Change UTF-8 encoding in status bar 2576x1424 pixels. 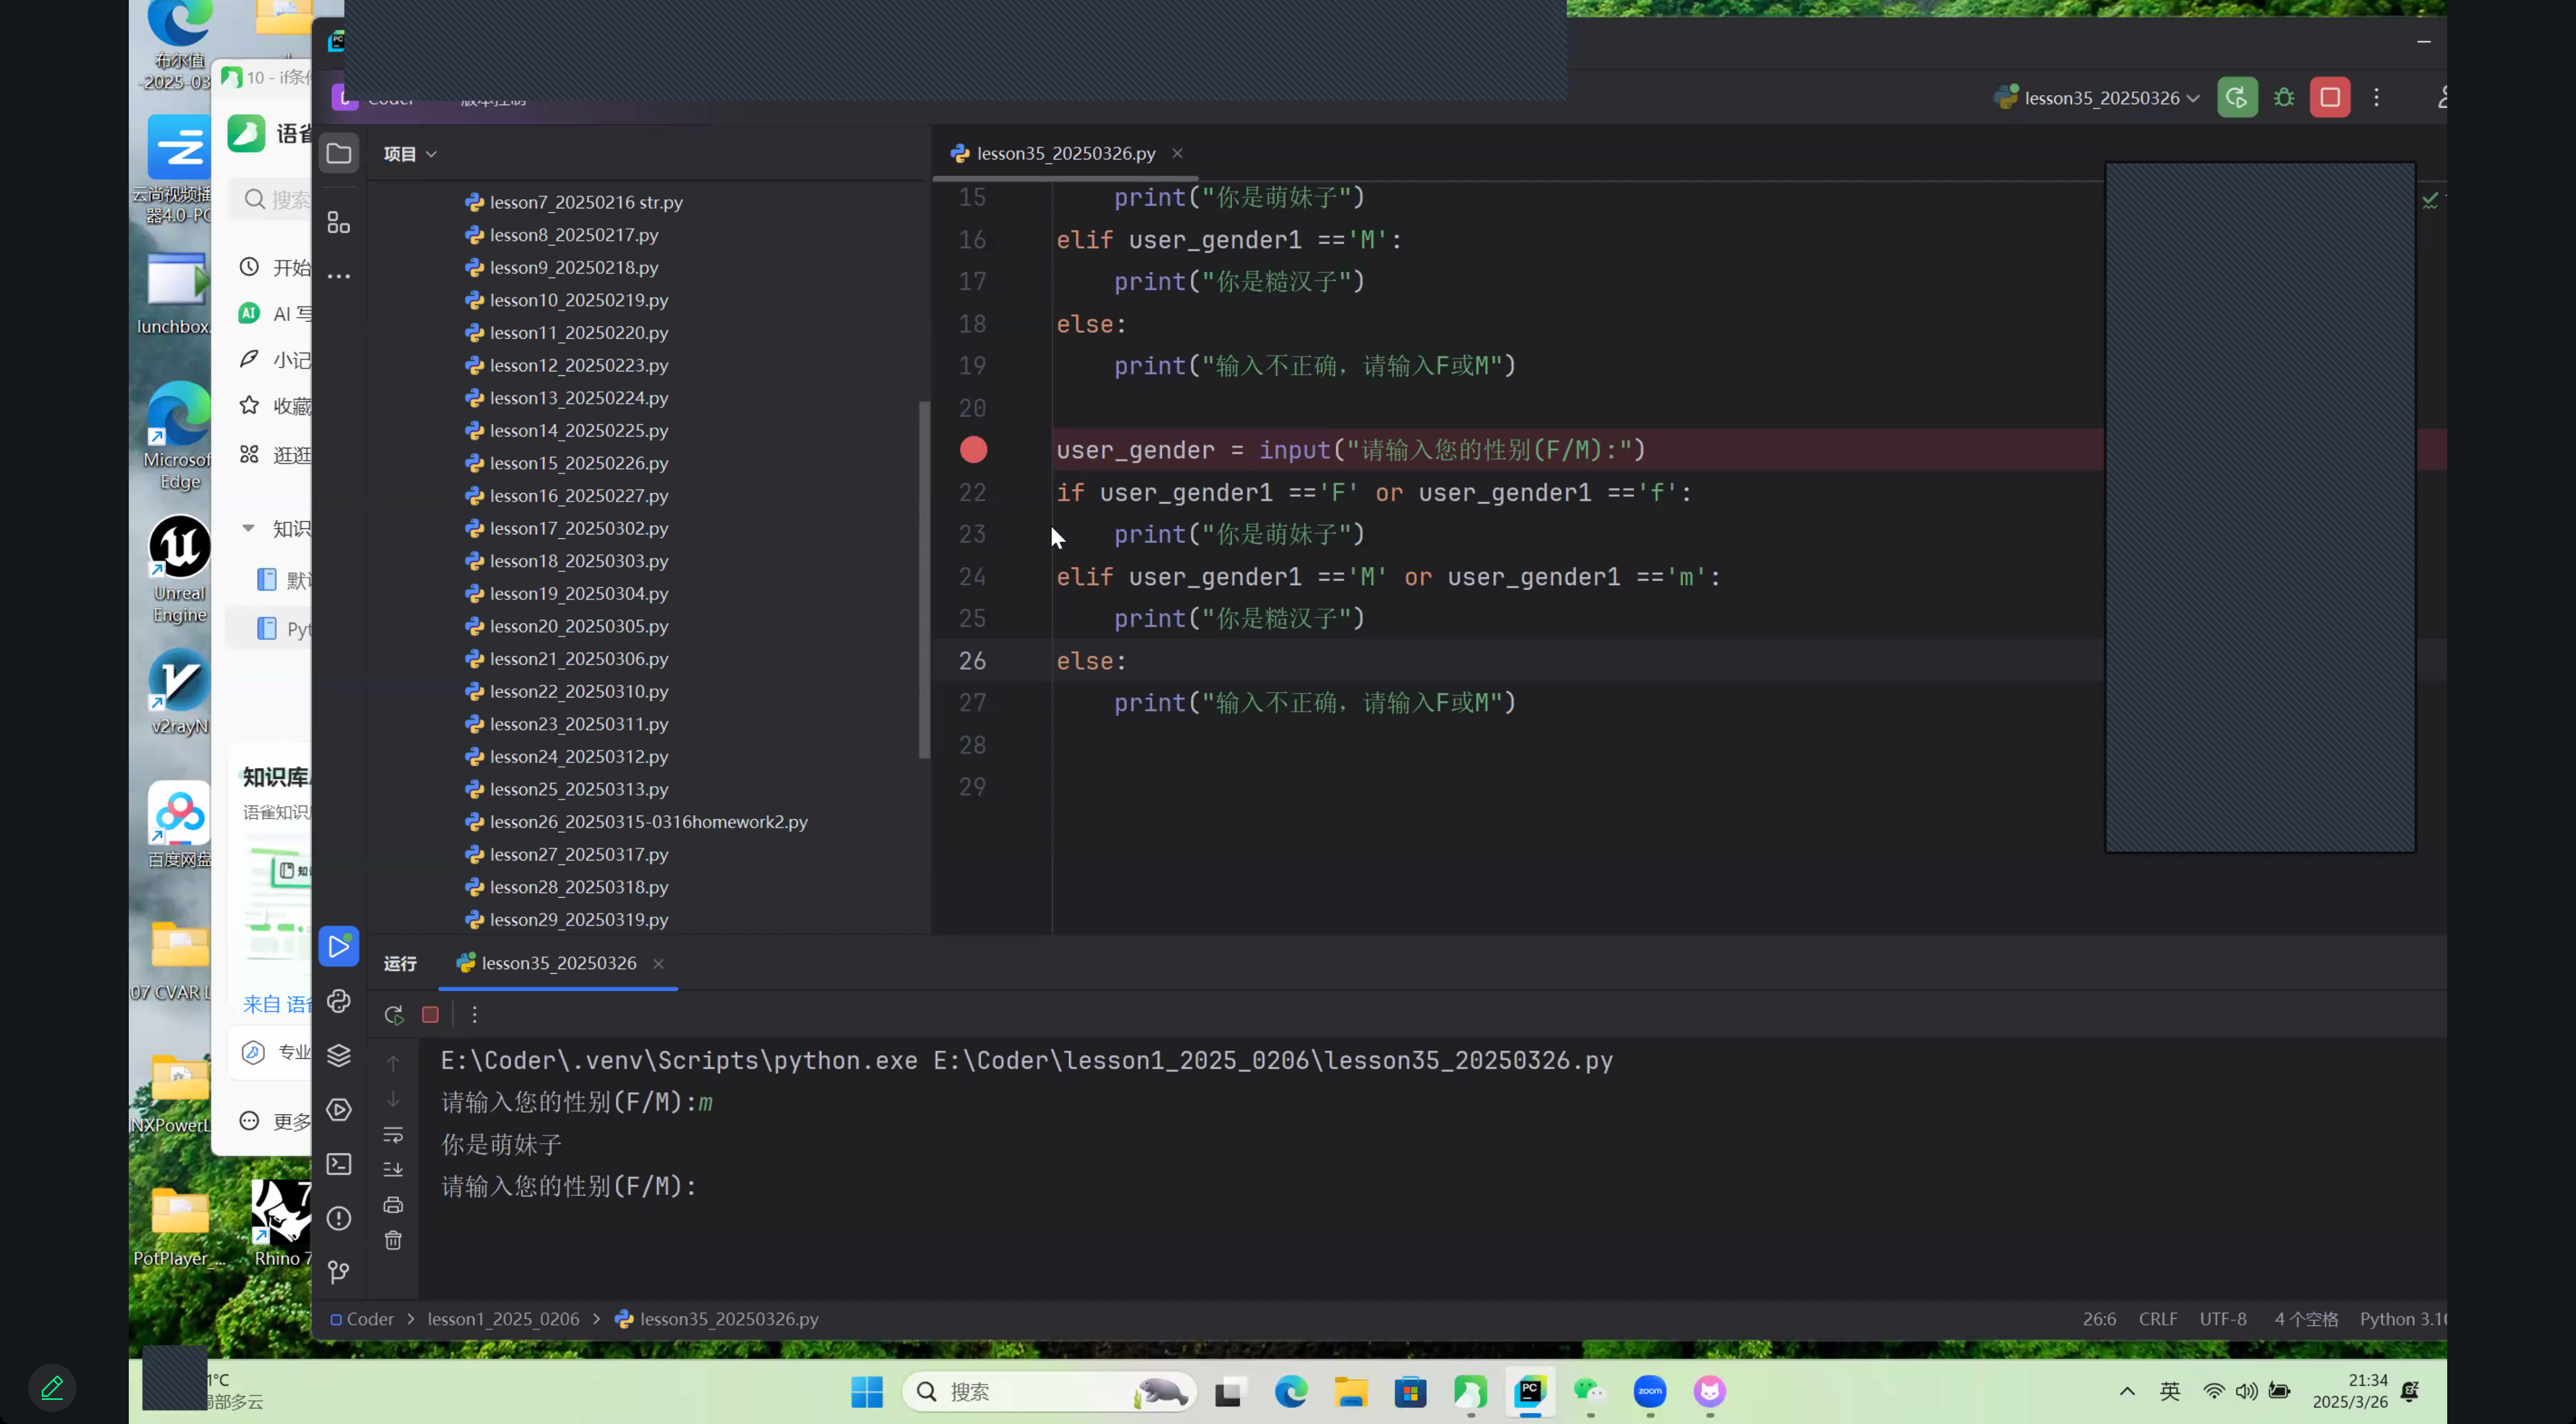click(x=2223, y=1319)
